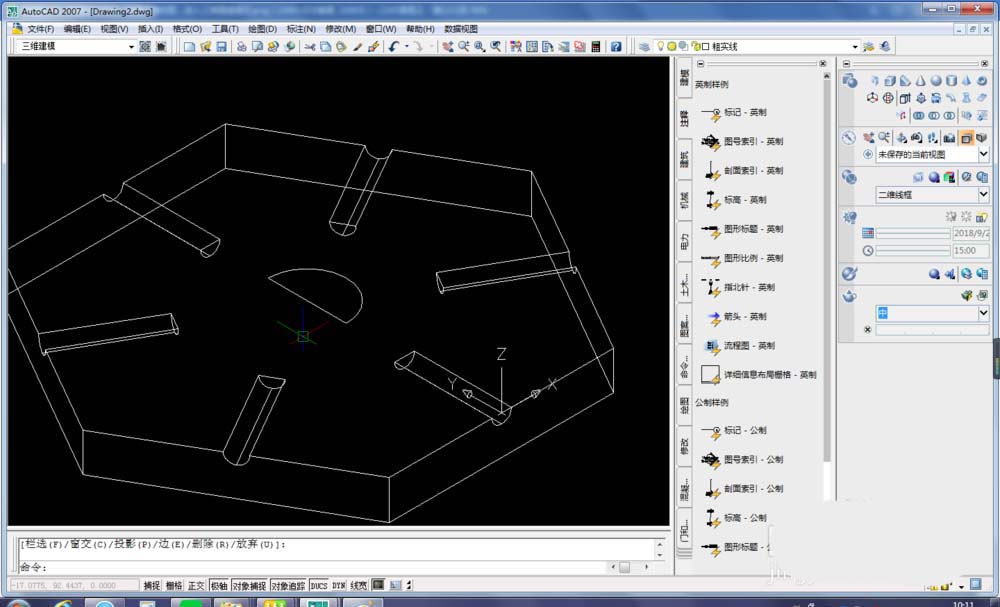Click the 2018/9/2 date field
This screenshot has height=607, width=1000.
971,233
